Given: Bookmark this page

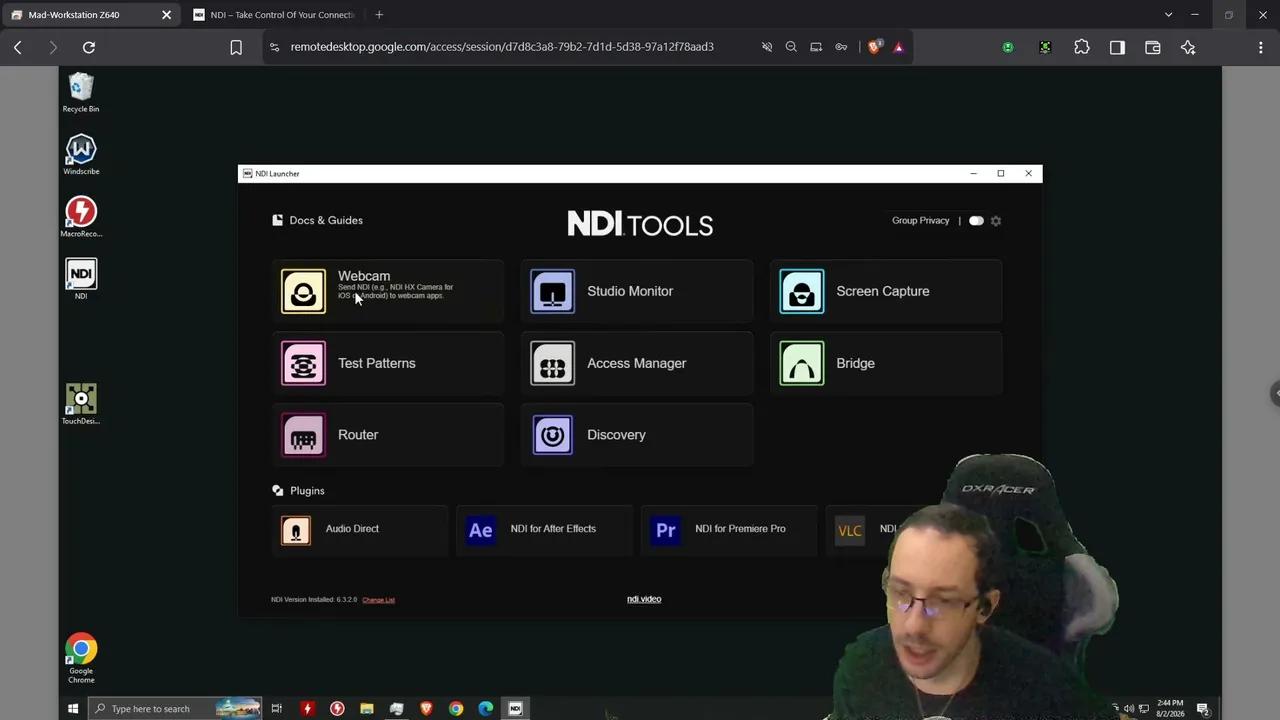Looking at the screenshot, I should tap(236, 47).
